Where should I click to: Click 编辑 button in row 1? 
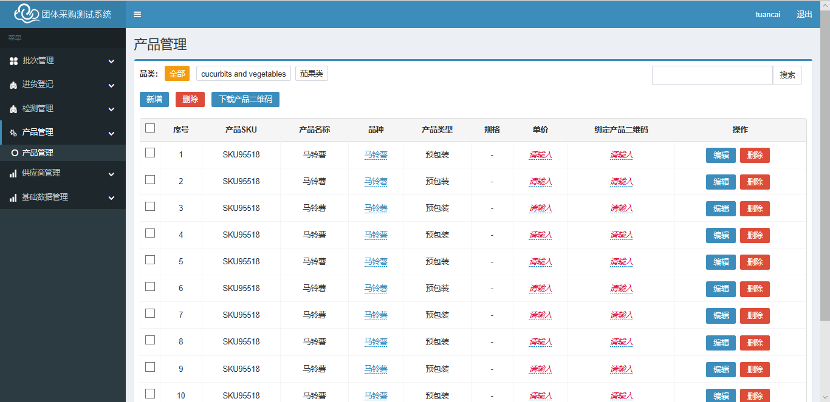(x=720, y=155)
